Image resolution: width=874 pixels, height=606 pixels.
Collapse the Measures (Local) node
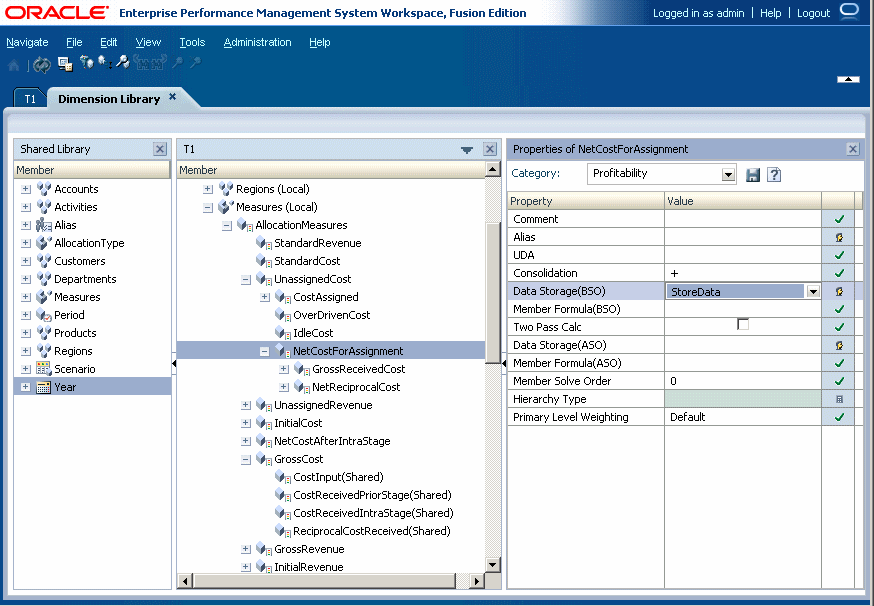207,207
